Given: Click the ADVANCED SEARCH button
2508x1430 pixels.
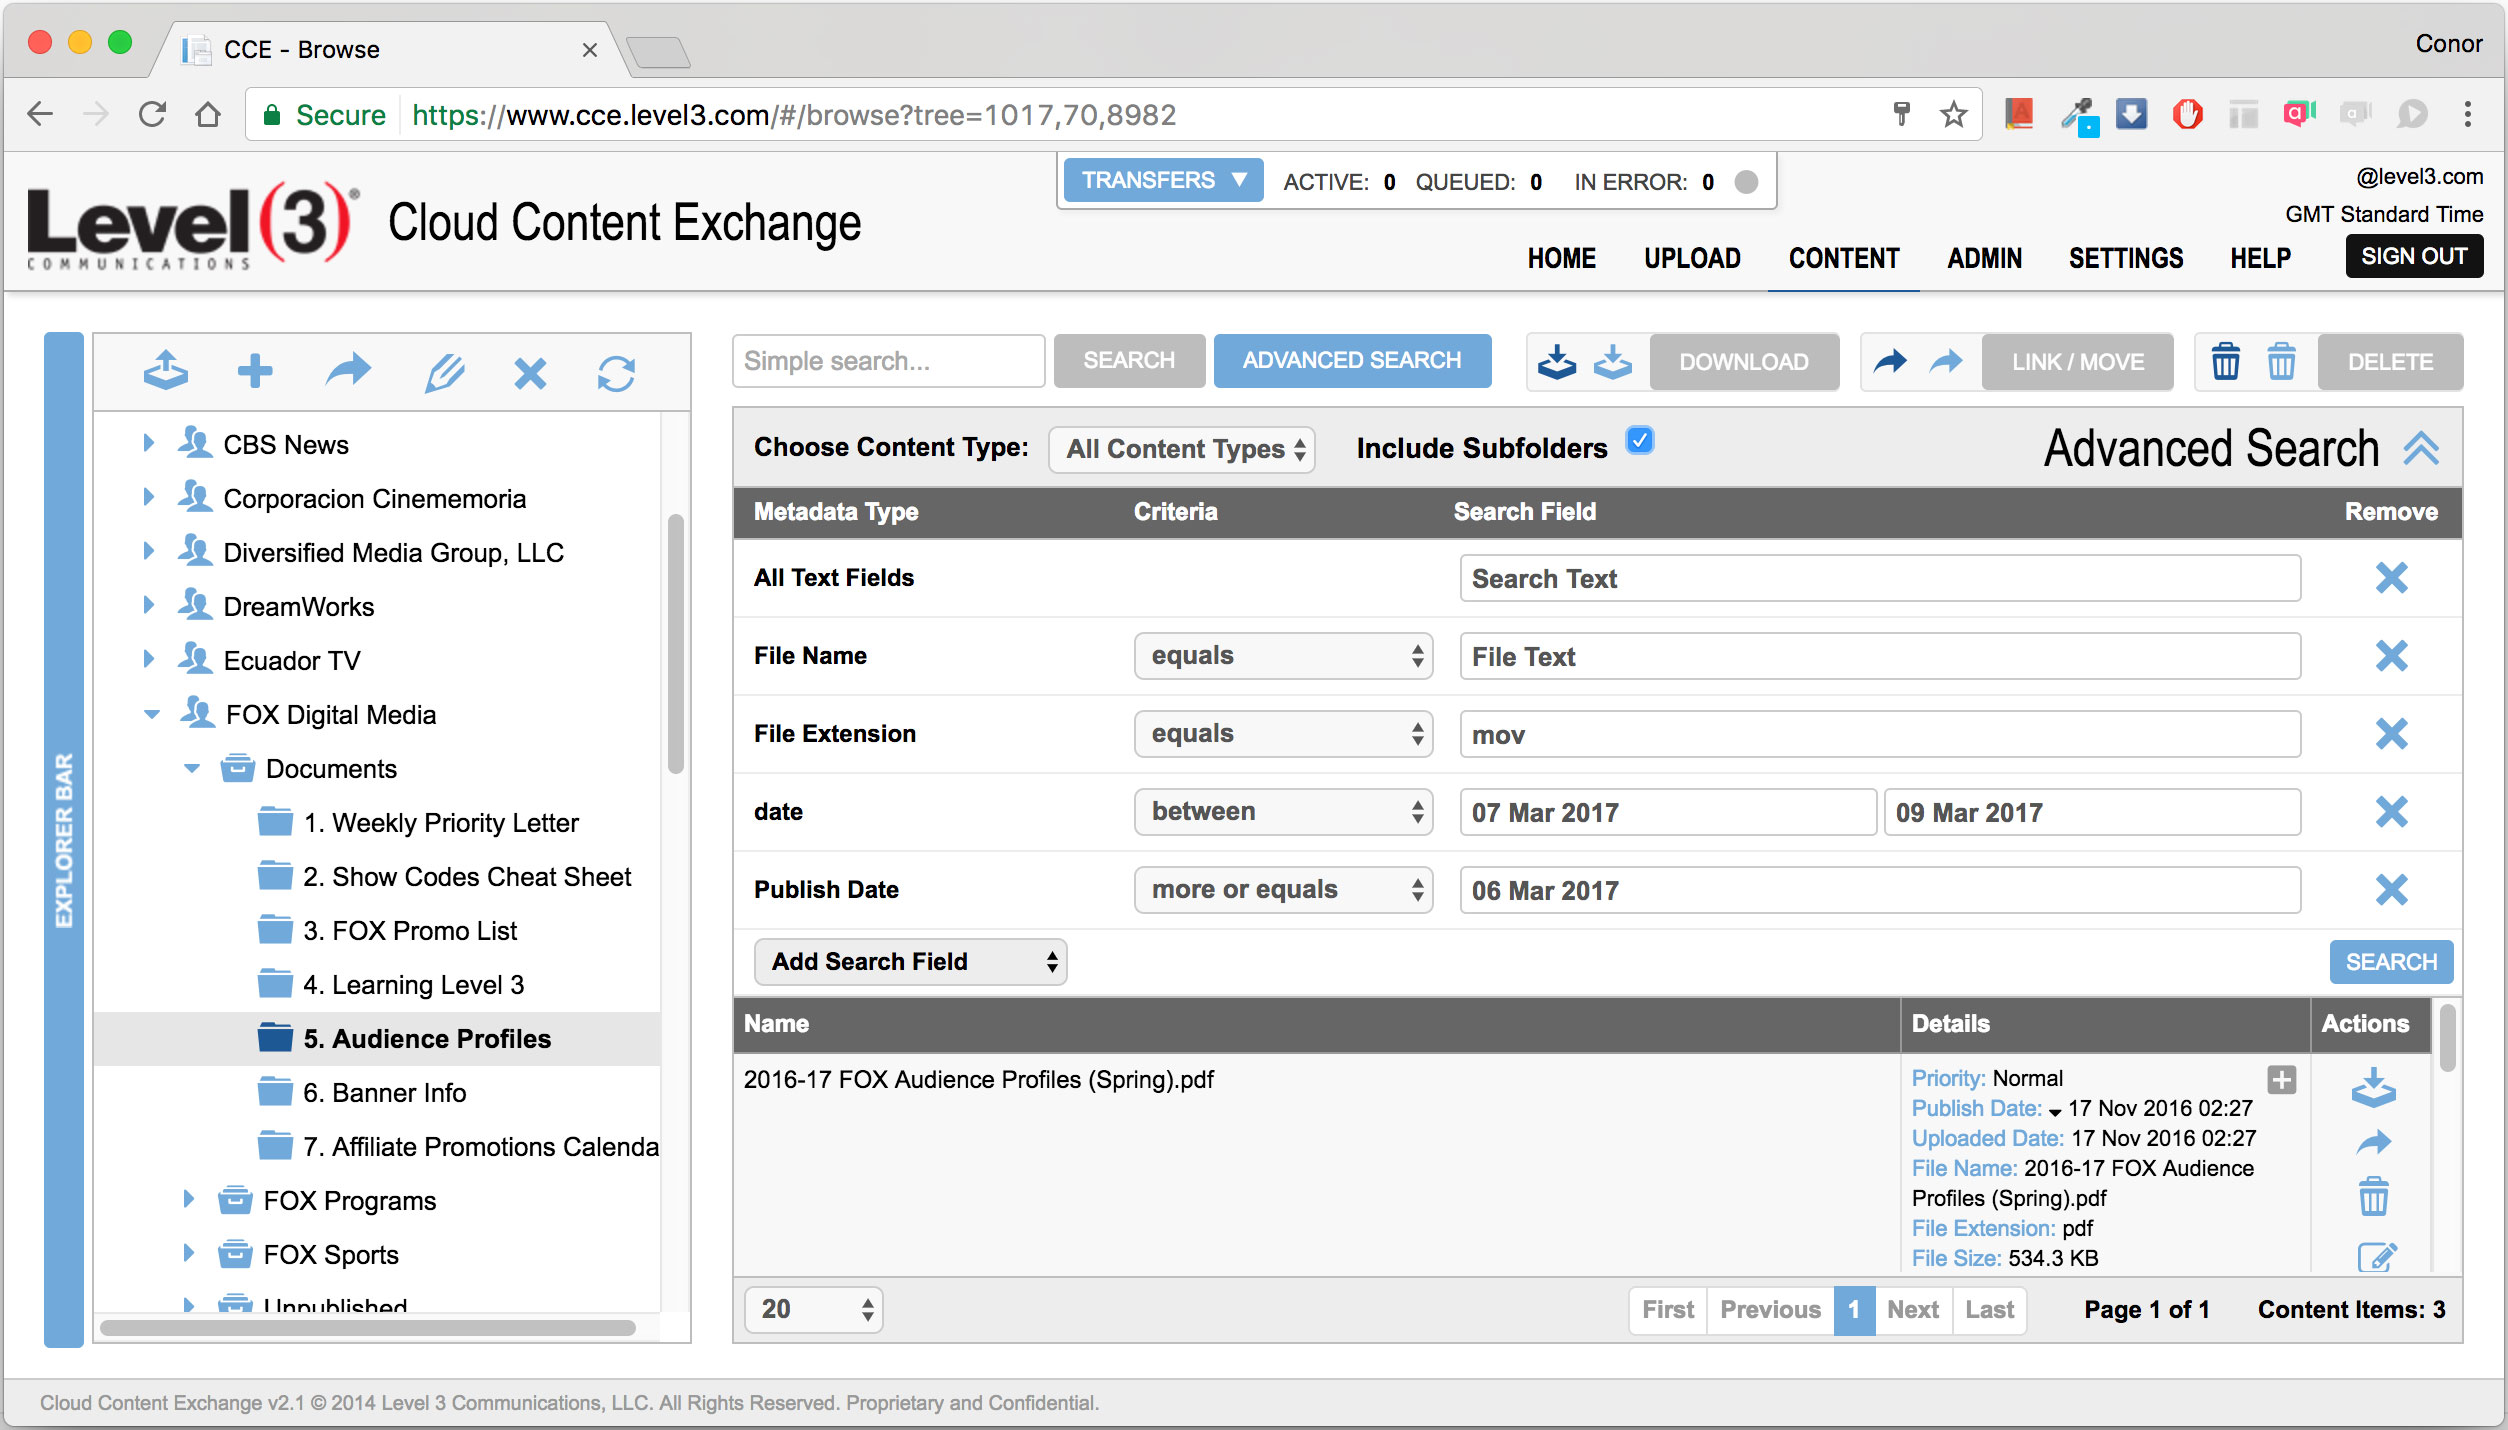Looking at the screenshot, I should [1352, 361].
